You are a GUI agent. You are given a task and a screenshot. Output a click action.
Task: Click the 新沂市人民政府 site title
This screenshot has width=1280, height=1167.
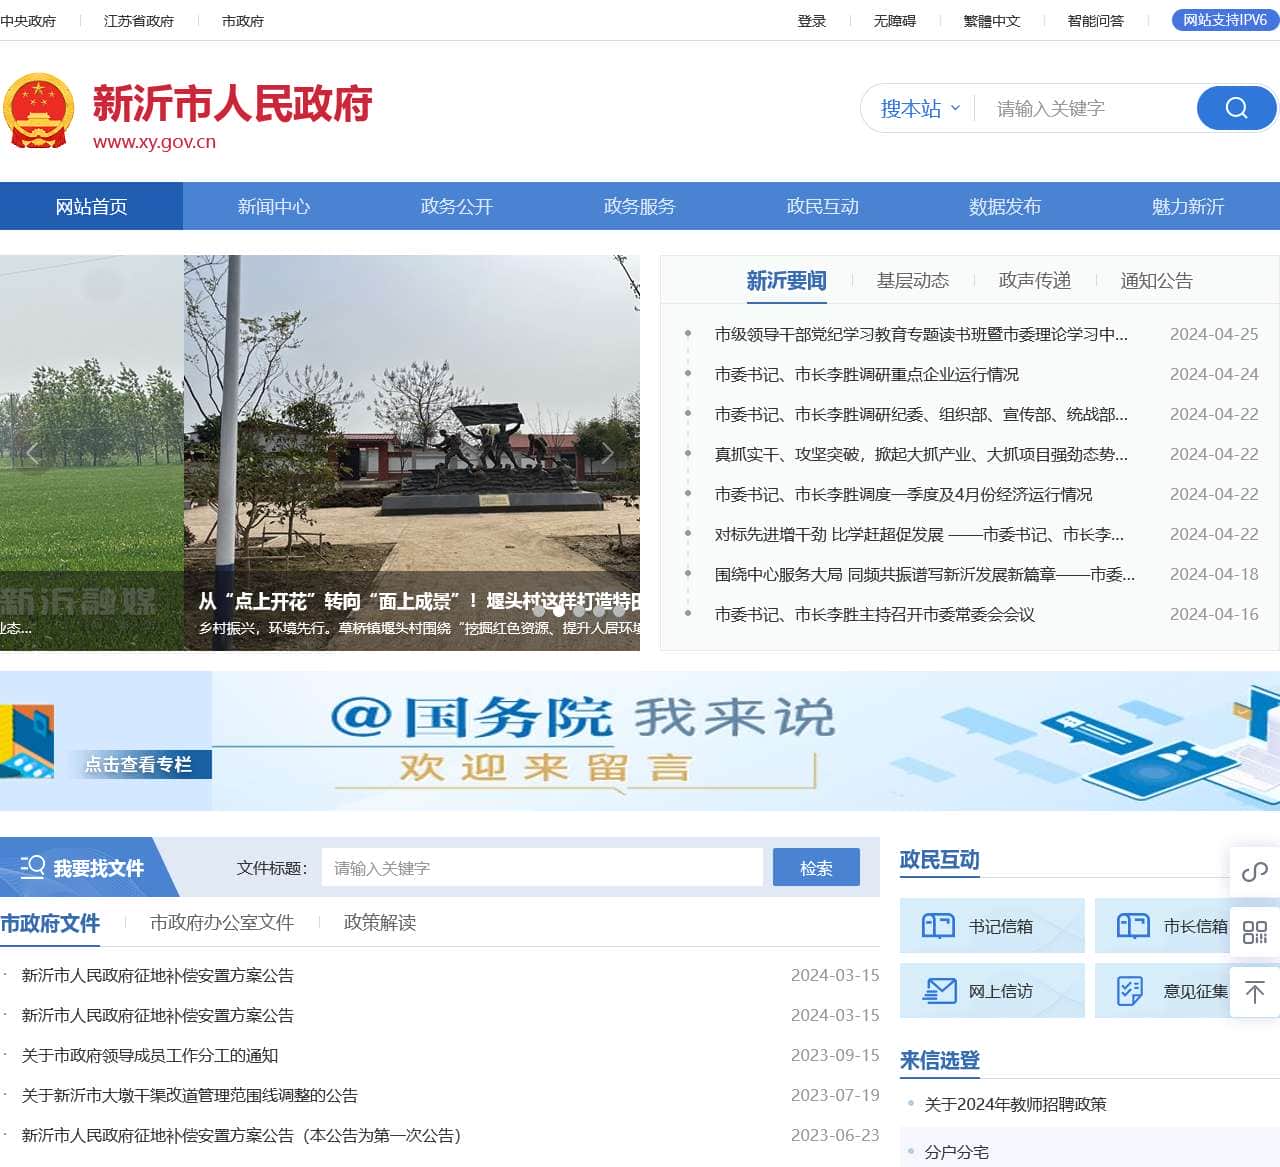click(233, 103)
